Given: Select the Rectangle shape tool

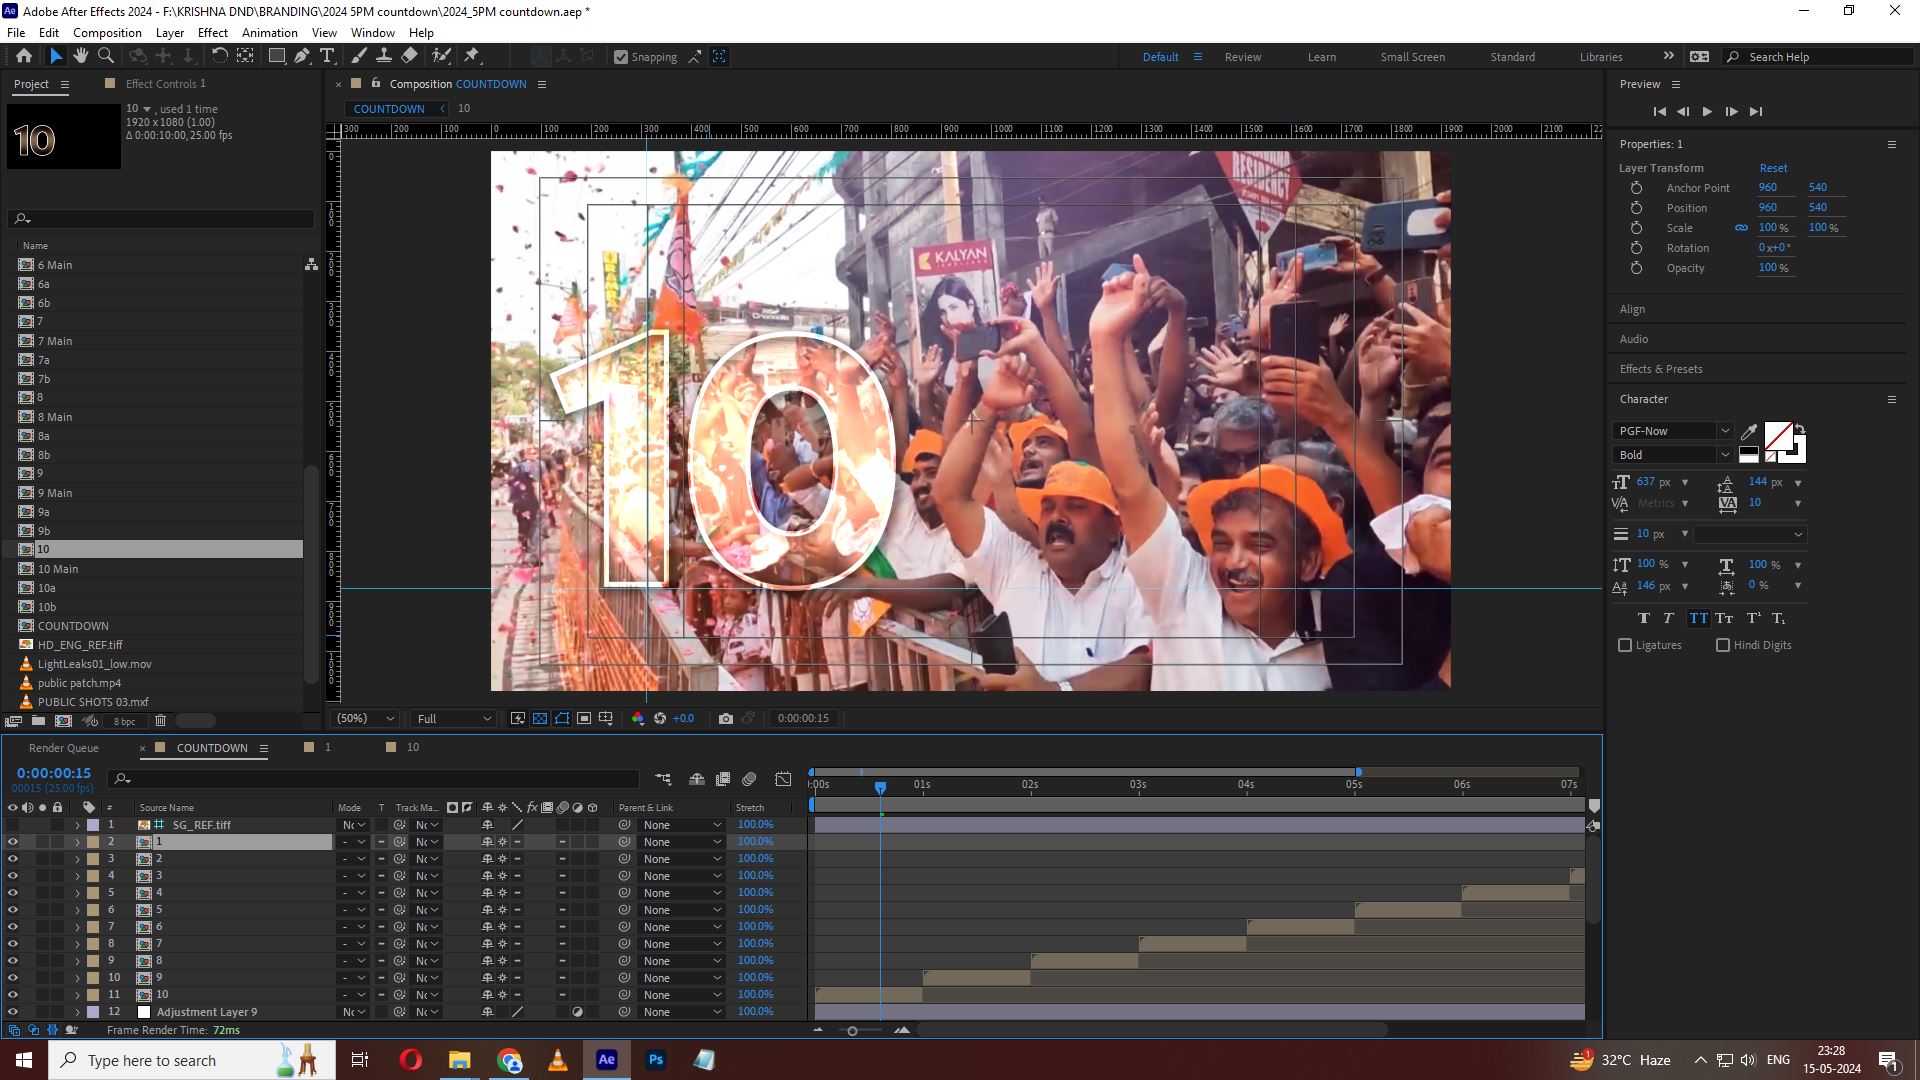Looking at the screenshot, I should (277, 56).
